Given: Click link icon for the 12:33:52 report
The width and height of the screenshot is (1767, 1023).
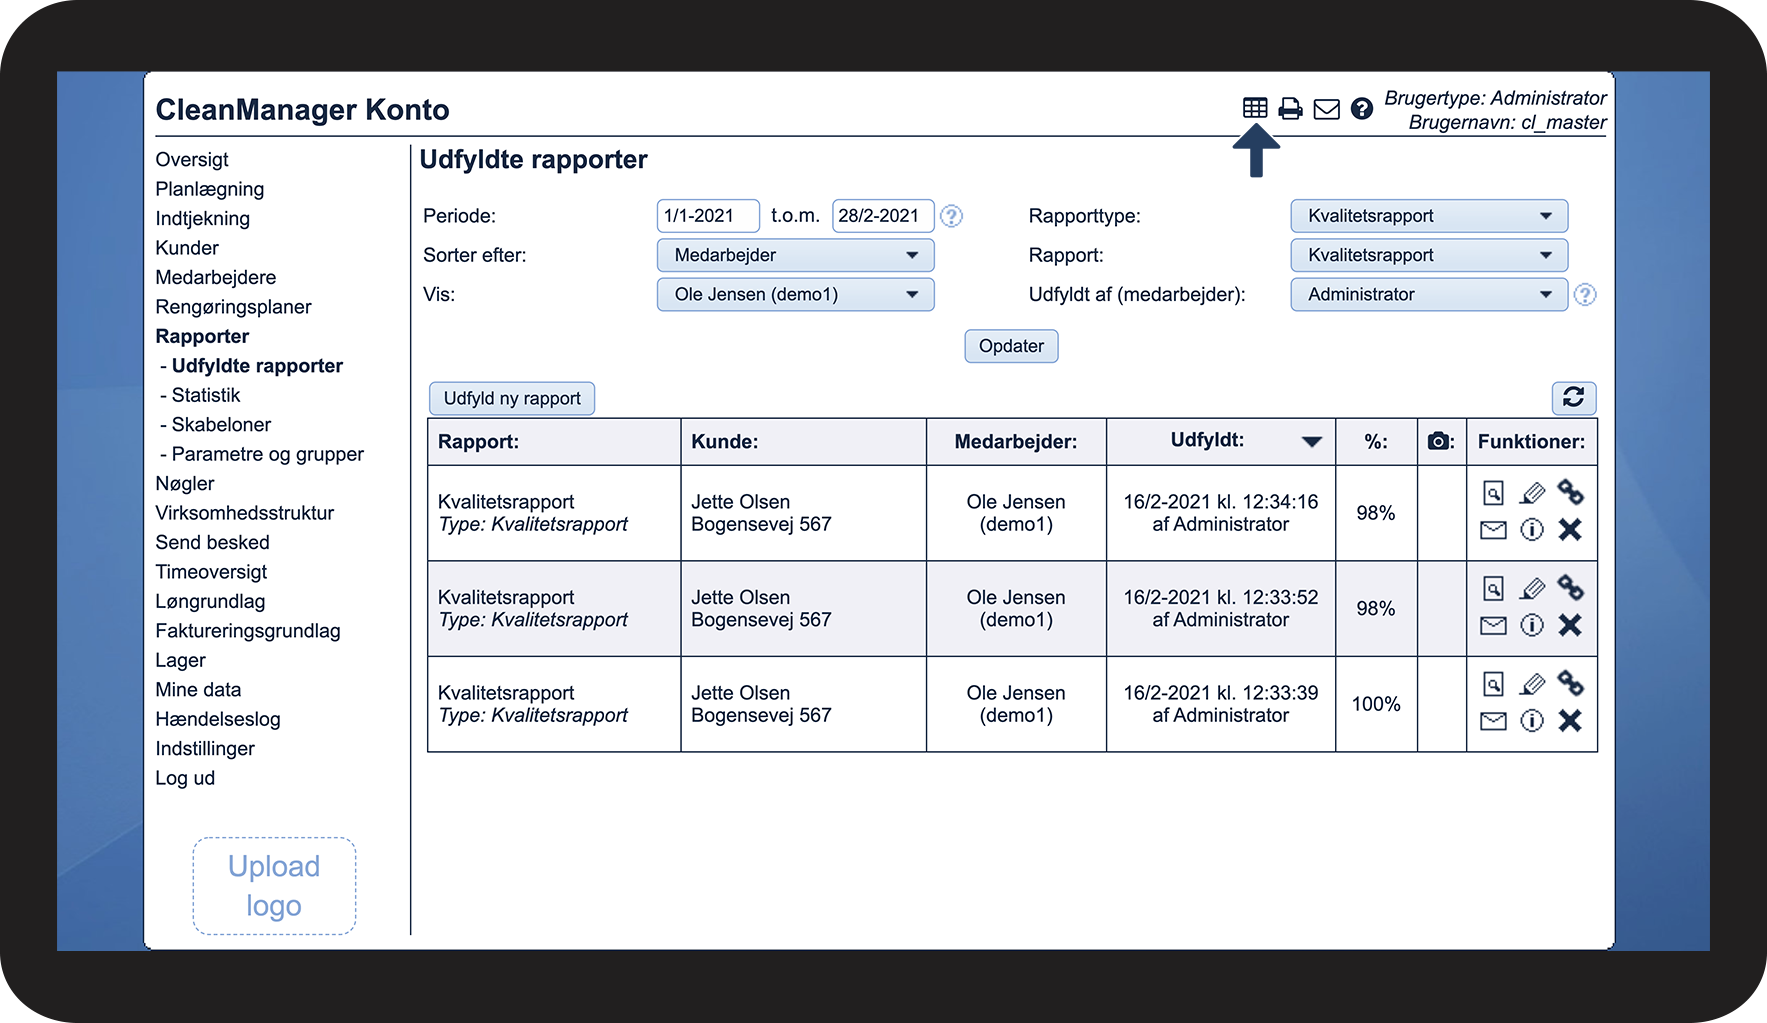Looking at the screenshot, I should (x=1571, y=588).
